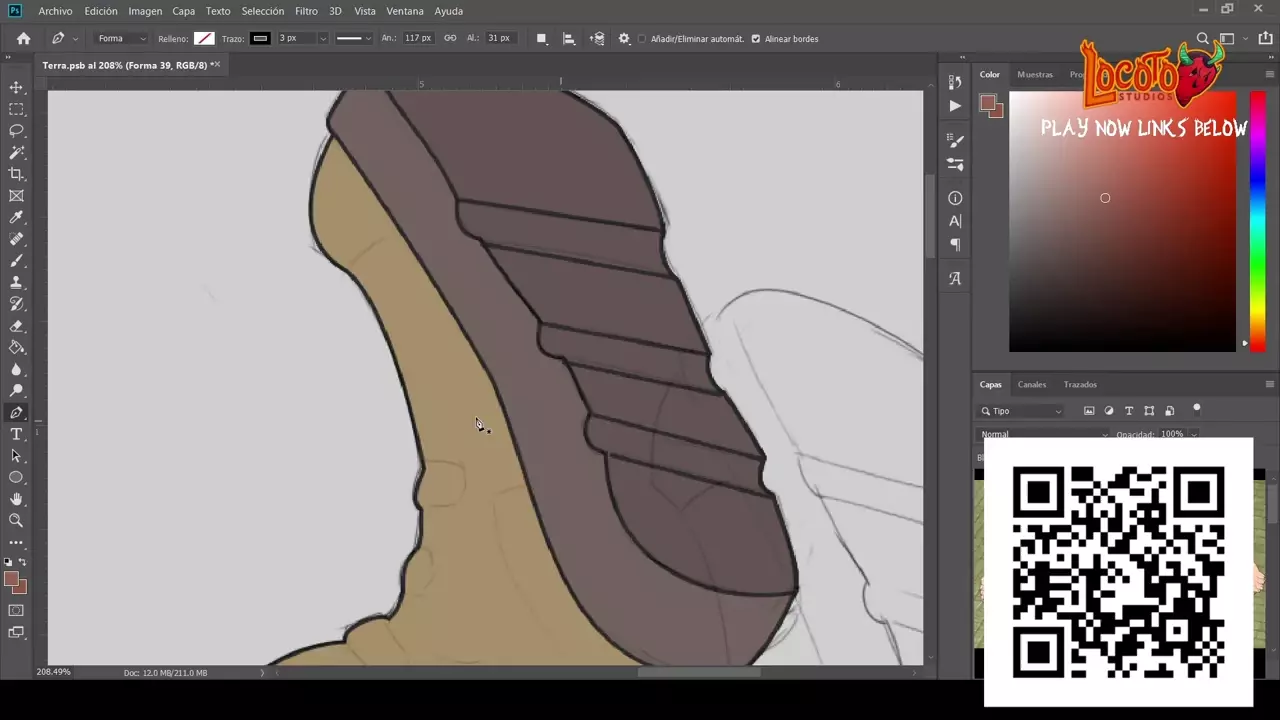This screenshot has height=720, width=1280.
Task: Click the Home button in options bar
Action: [24, 39]
